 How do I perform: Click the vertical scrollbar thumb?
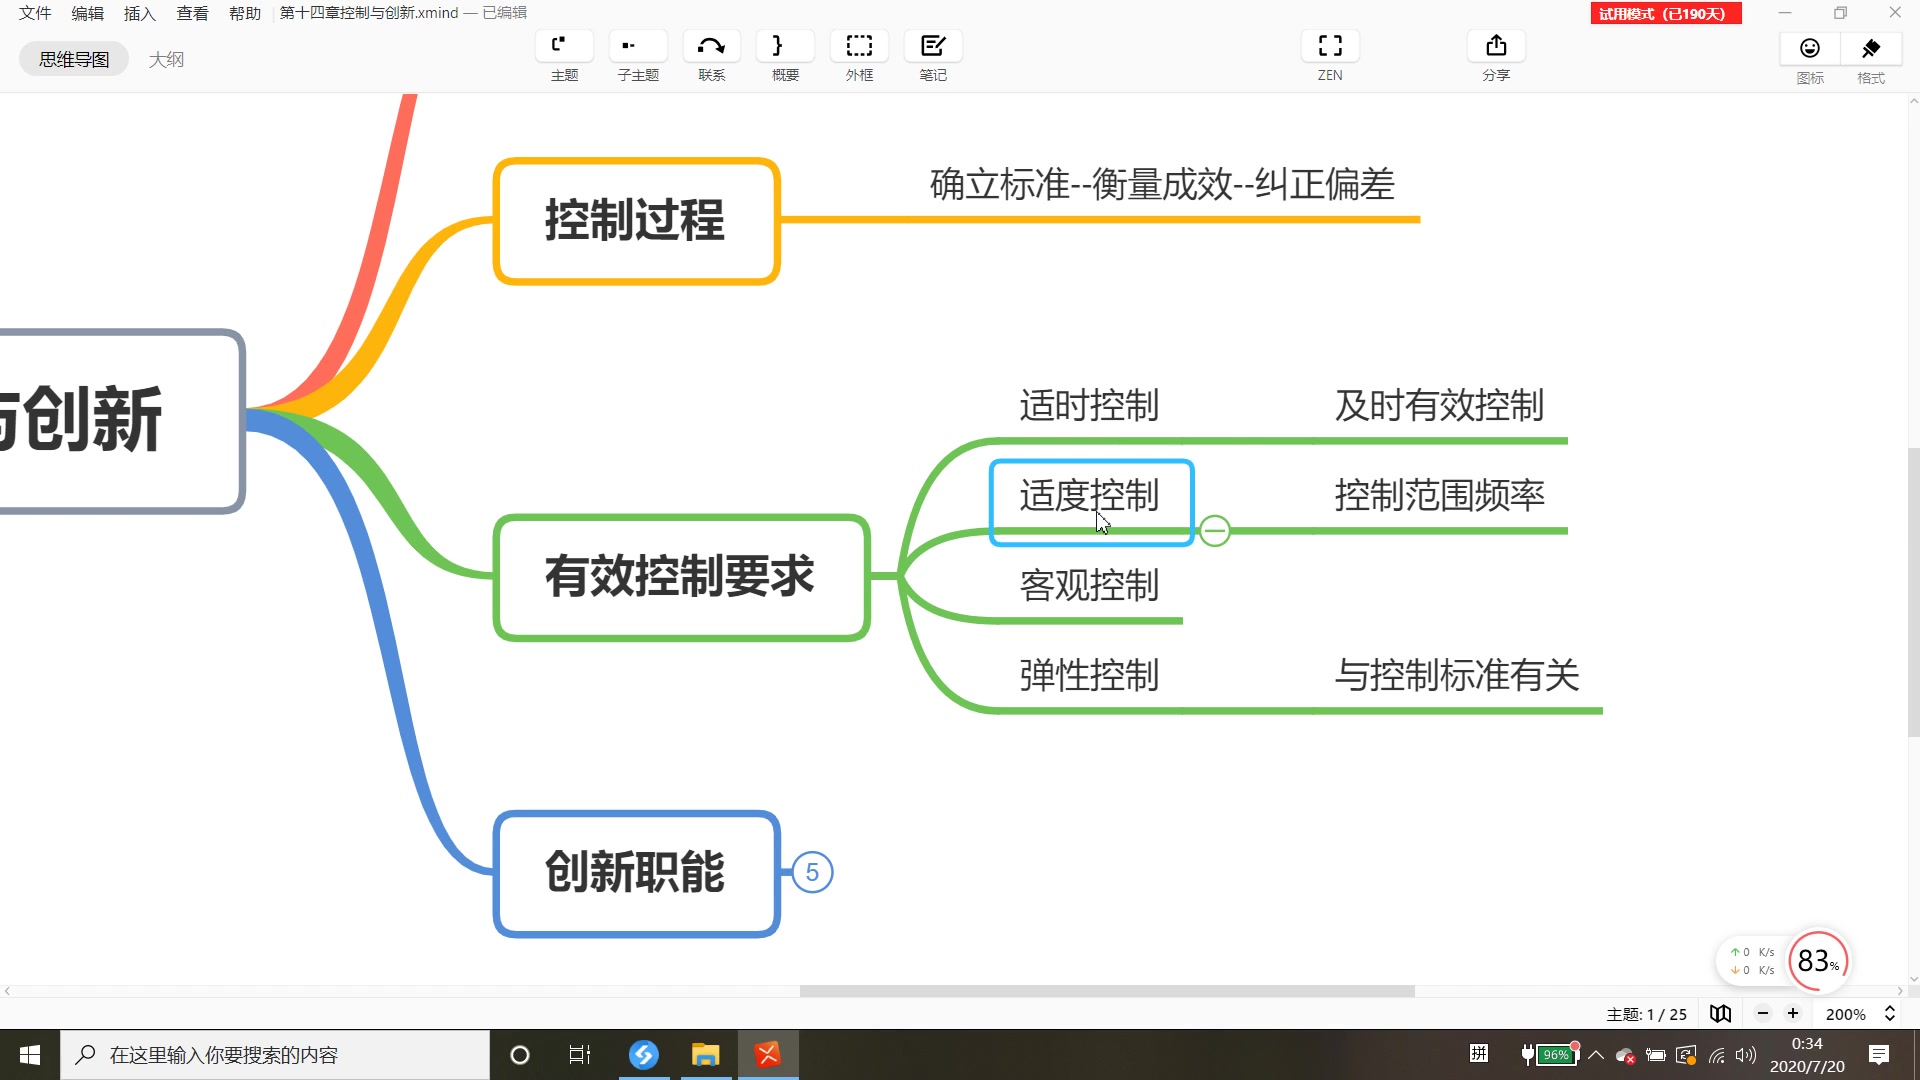pos(1913,592)
